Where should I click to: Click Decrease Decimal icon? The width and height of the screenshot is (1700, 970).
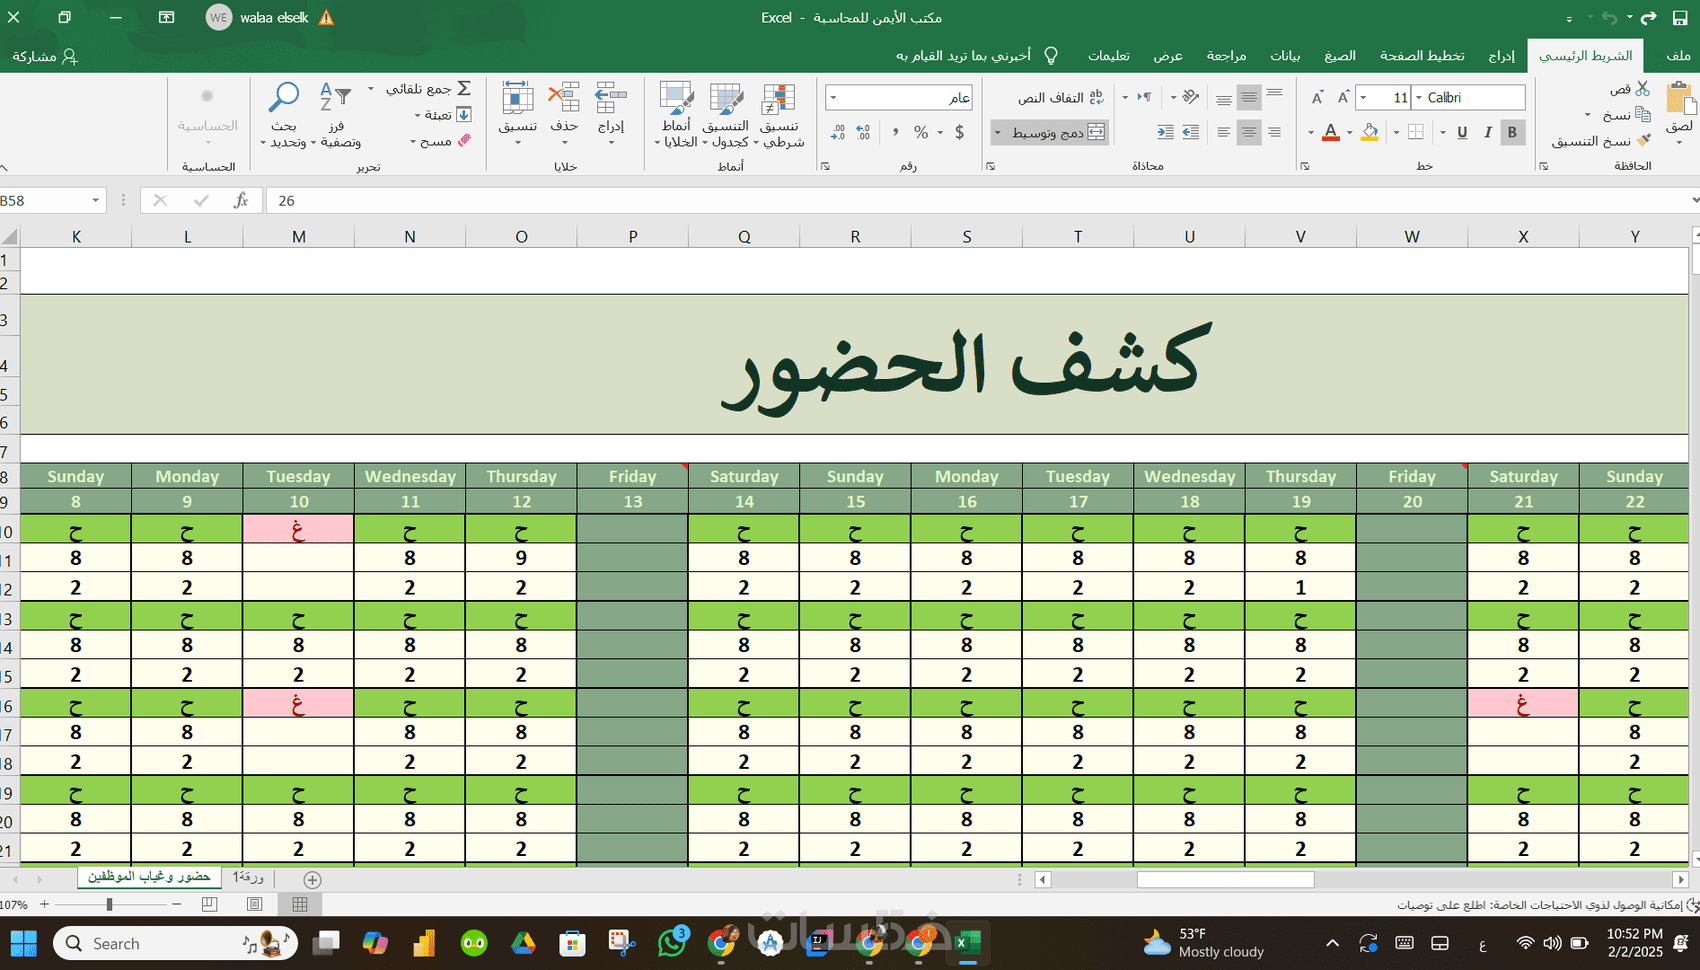click(838, 132)
